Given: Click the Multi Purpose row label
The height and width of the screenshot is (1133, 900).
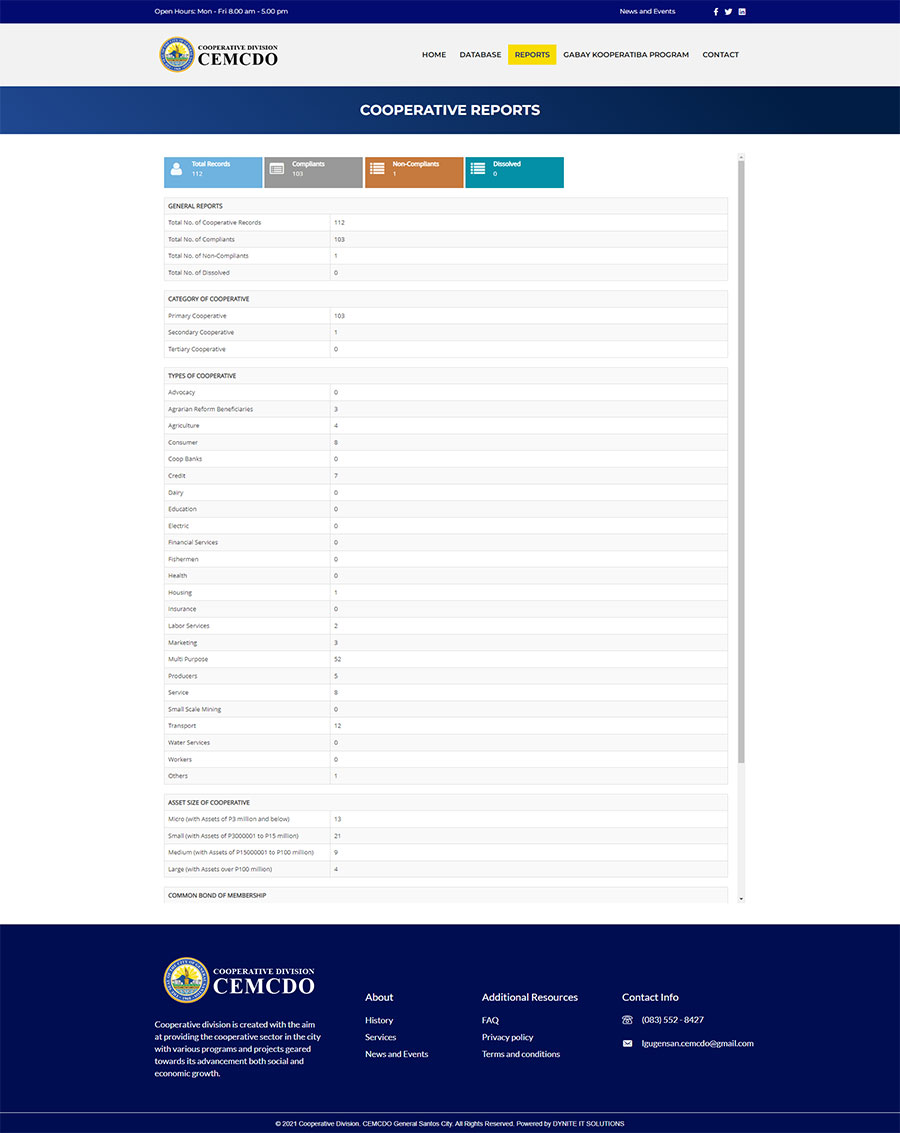Looking at the screenshot, I should pos(188,659).
